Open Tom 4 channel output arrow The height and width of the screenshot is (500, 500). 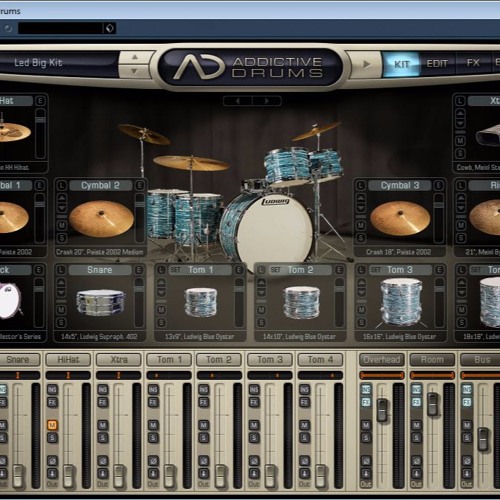pos(304,473)
